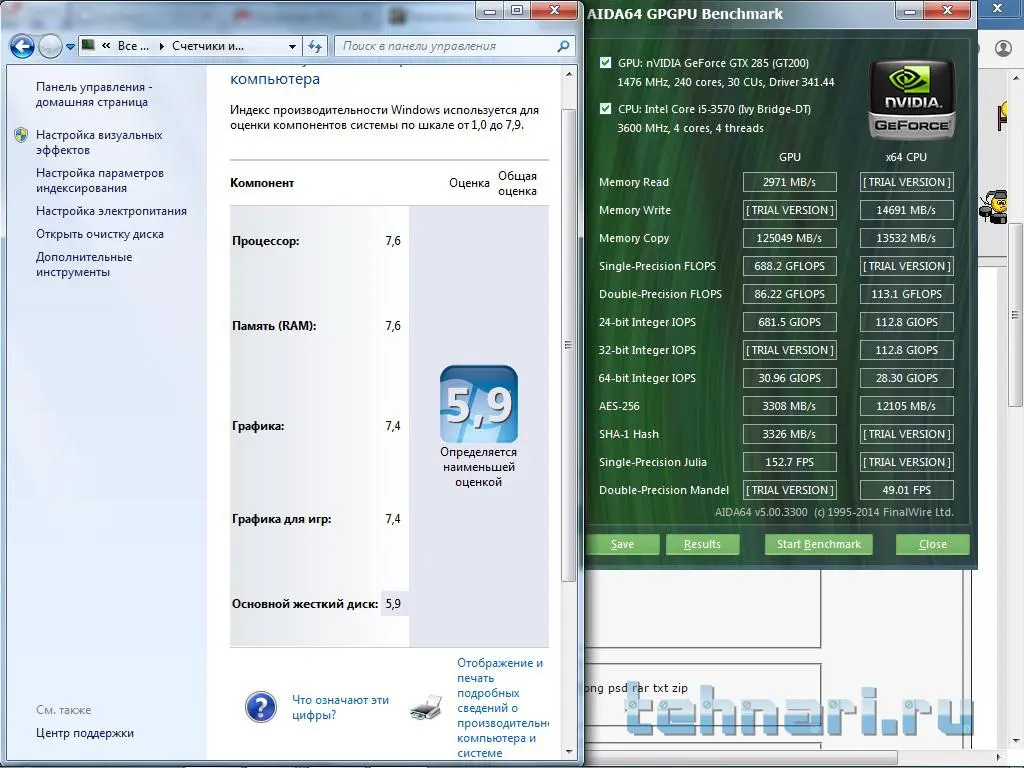Open 'Дополнительные инструменты' link
The height and width of the screenshot is (768, 1024).
[84, 264]
